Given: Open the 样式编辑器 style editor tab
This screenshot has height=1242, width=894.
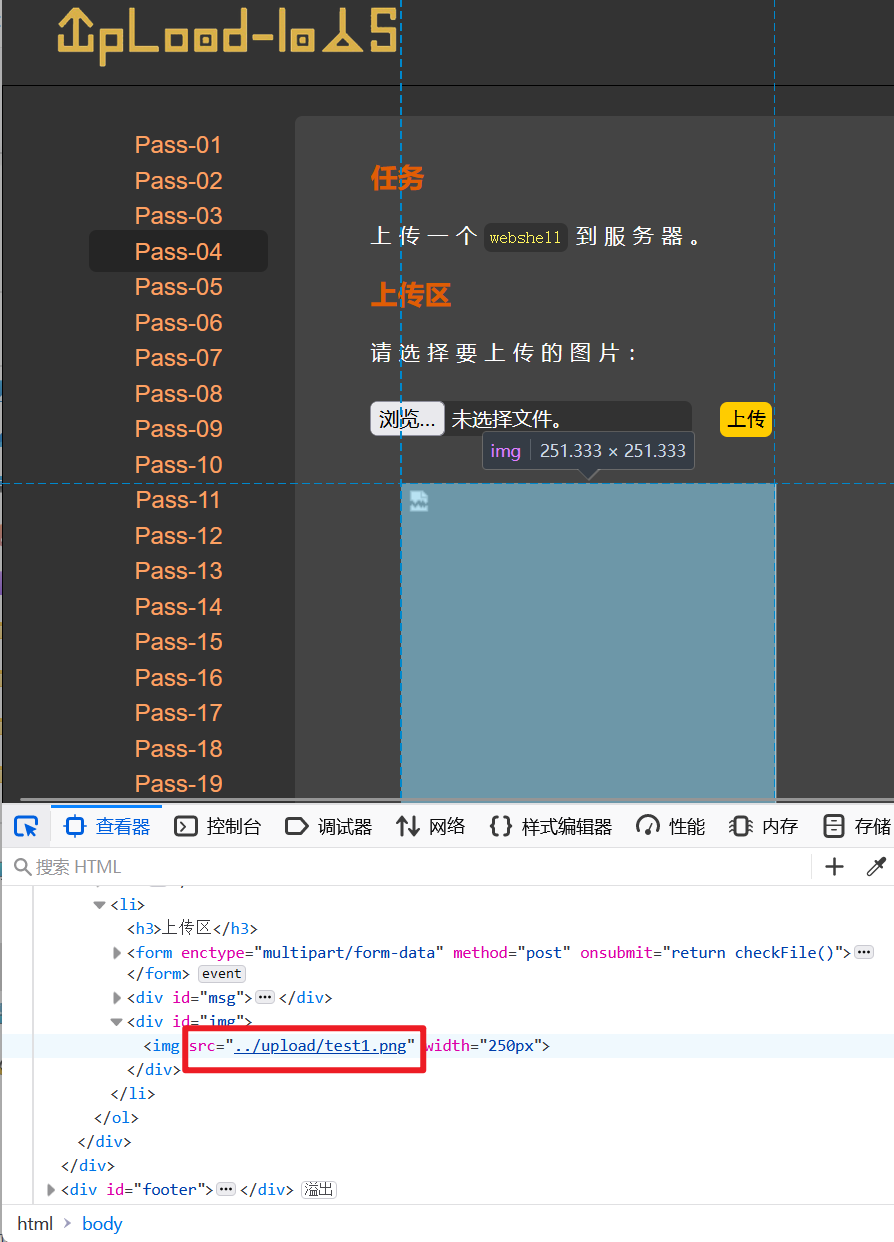Looking at the screenshot, I should click(x=550, y=826).
